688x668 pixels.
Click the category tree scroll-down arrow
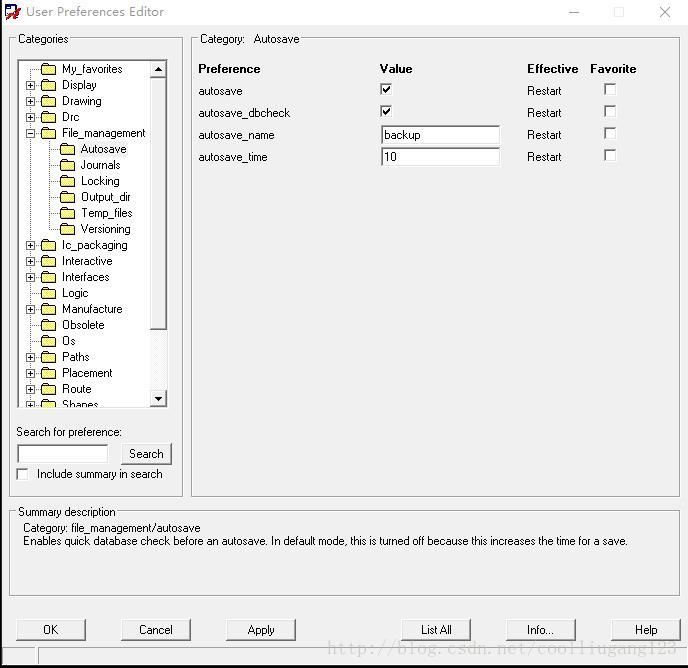coord(158,399)
